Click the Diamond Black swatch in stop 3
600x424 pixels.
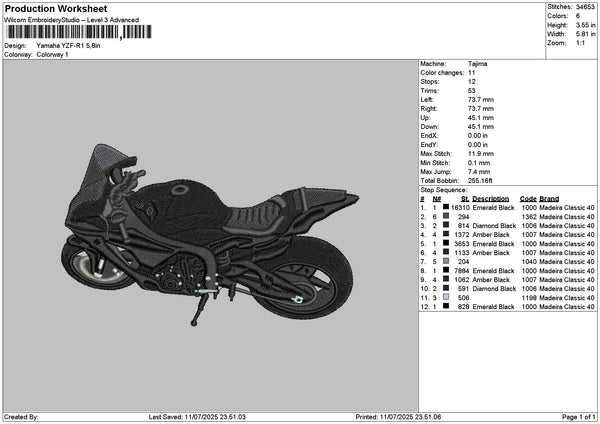click(x=445, y=225)
